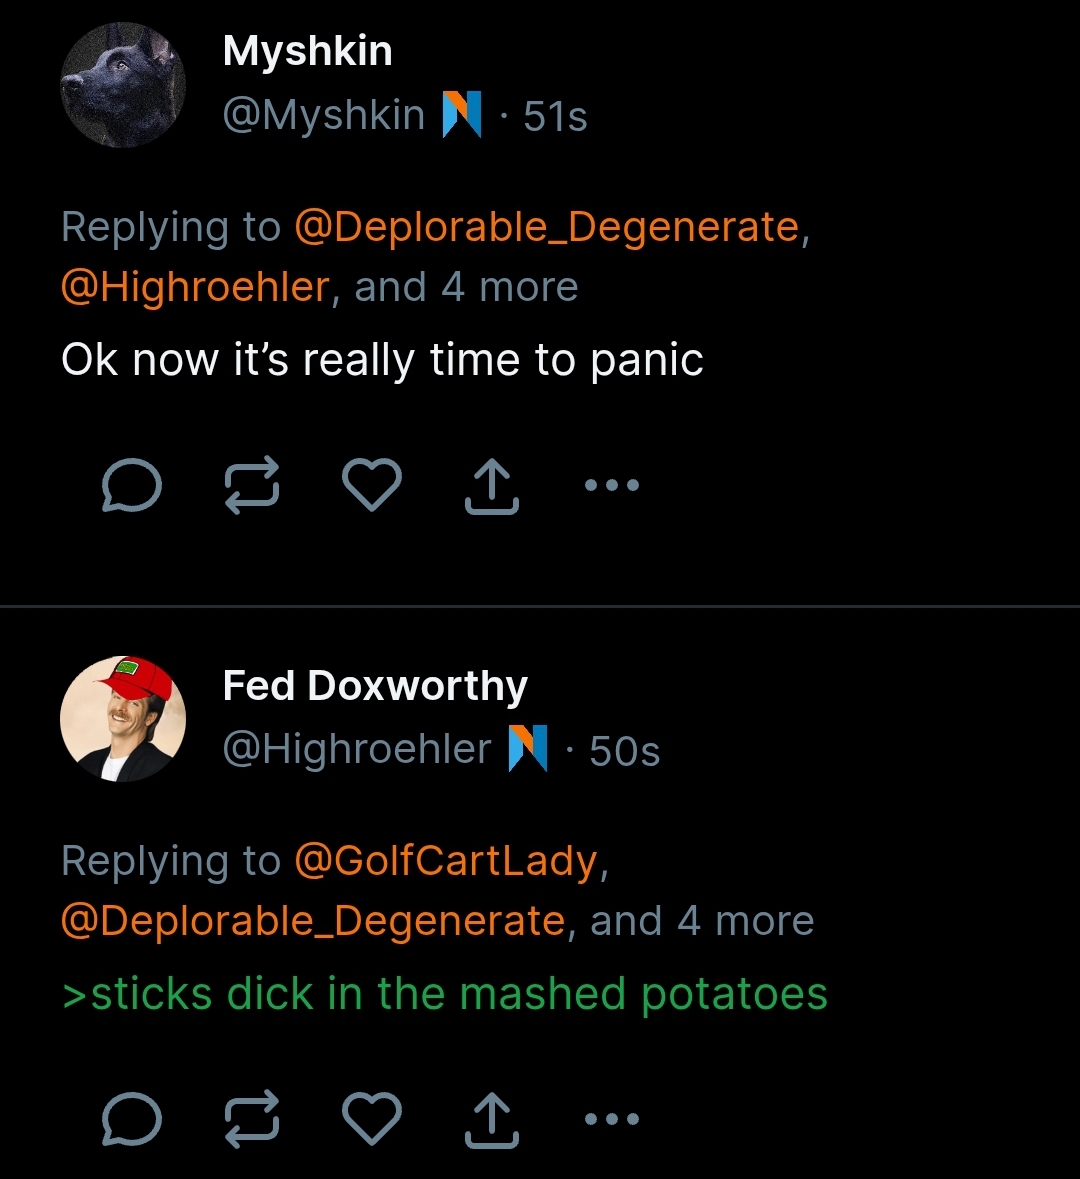
Task: Open Fed Doxworthy's red-hat avatar
Action: click(123, 719)
